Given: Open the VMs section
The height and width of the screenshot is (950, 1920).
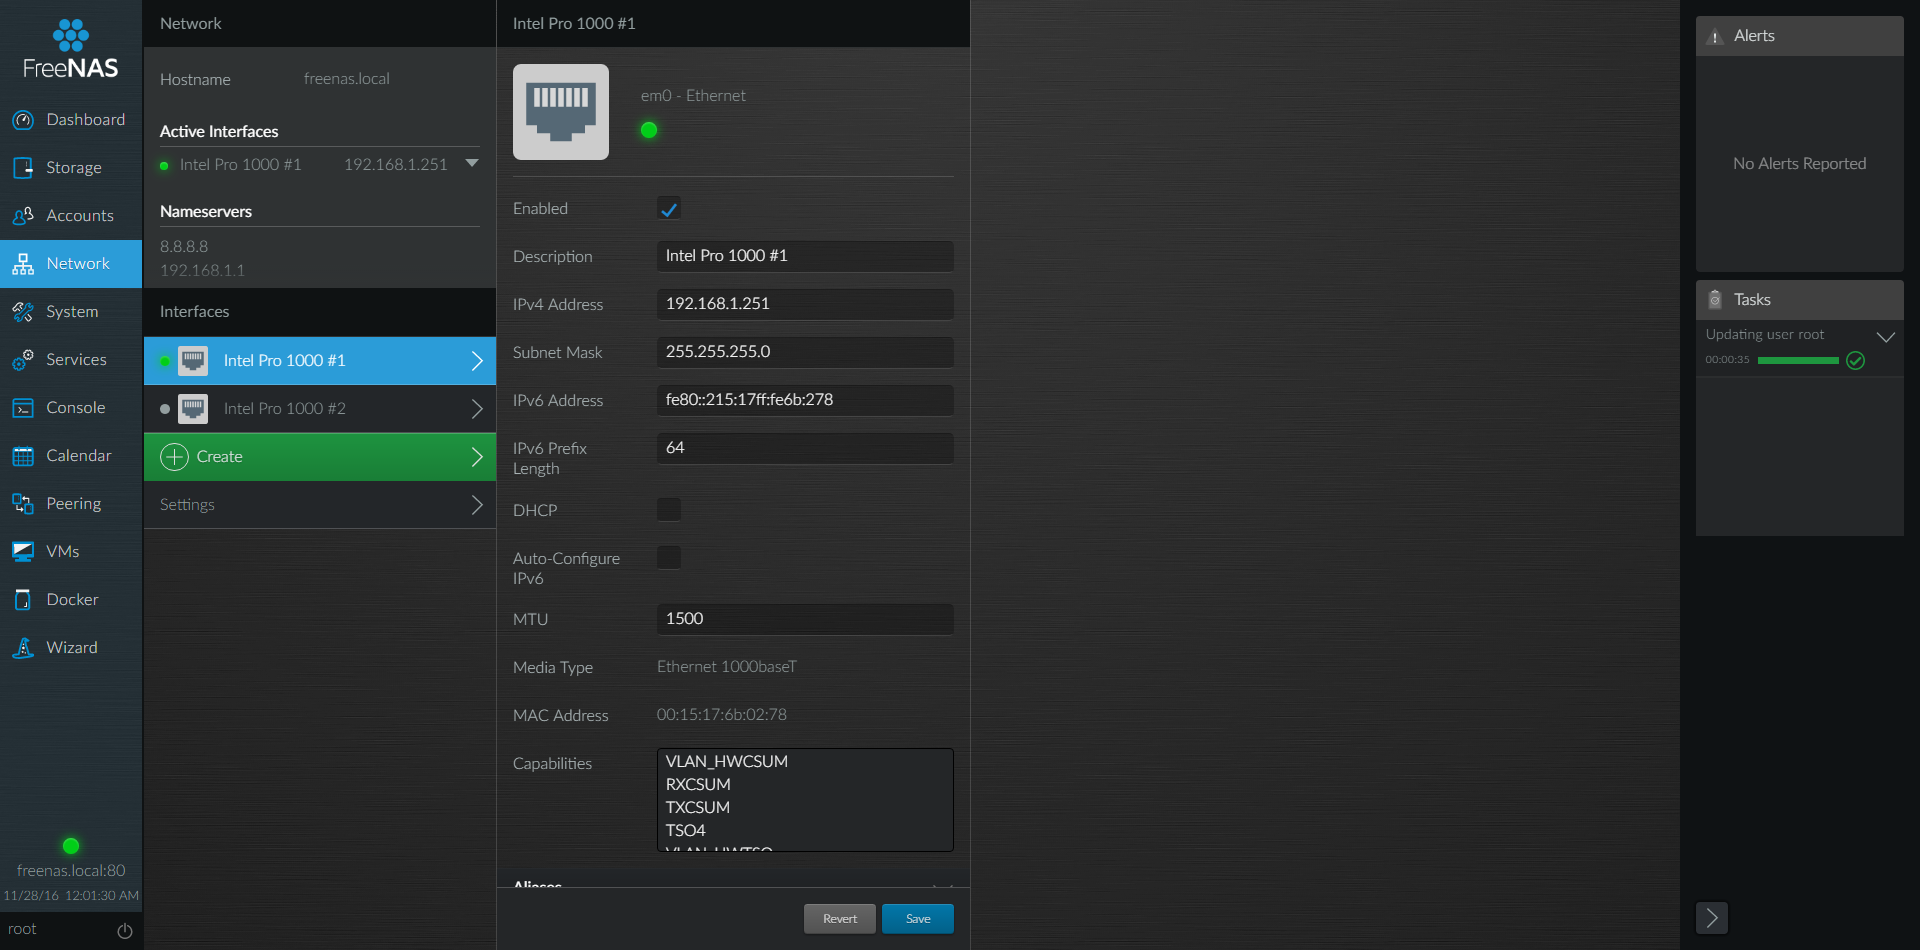Looking at the screenshot, I should click(x=62, y=551).
